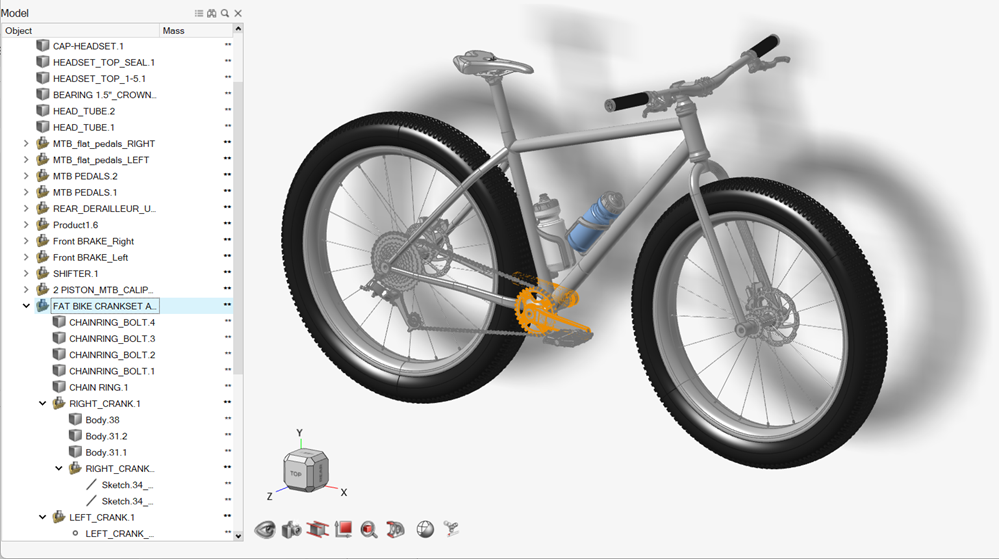The image size is (1000, 559).
Task: Click the list view icon in Model header
Action: point(199,13)
